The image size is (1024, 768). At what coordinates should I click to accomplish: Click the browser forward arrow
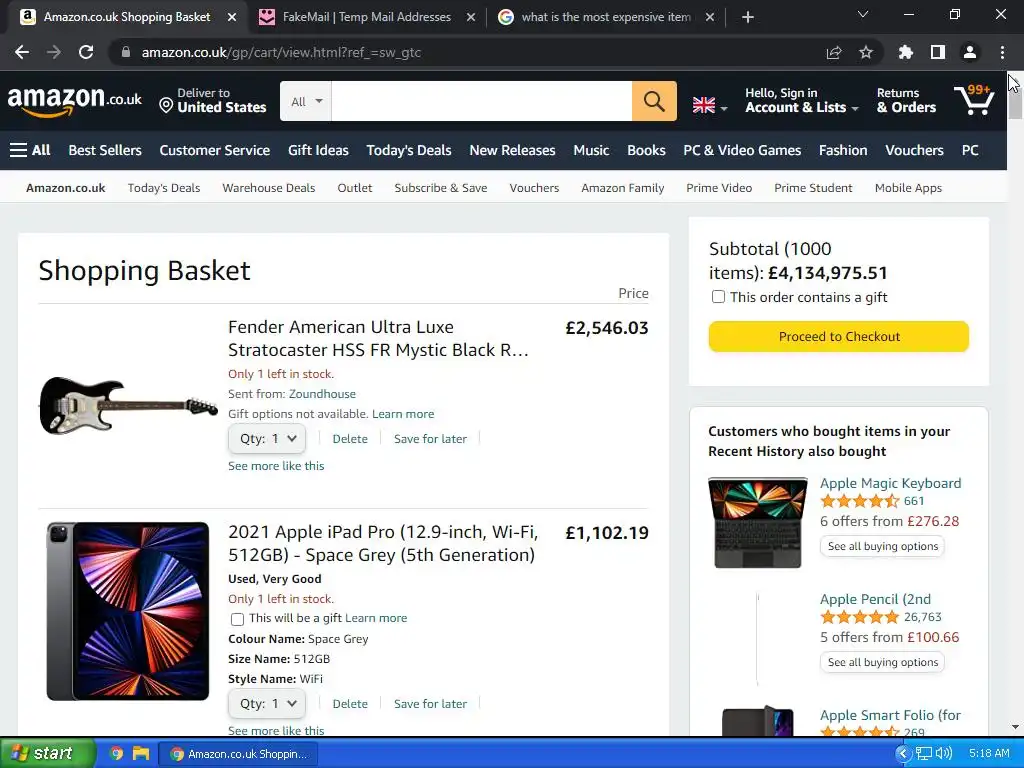pyautogui.click(x=54, y=52)
